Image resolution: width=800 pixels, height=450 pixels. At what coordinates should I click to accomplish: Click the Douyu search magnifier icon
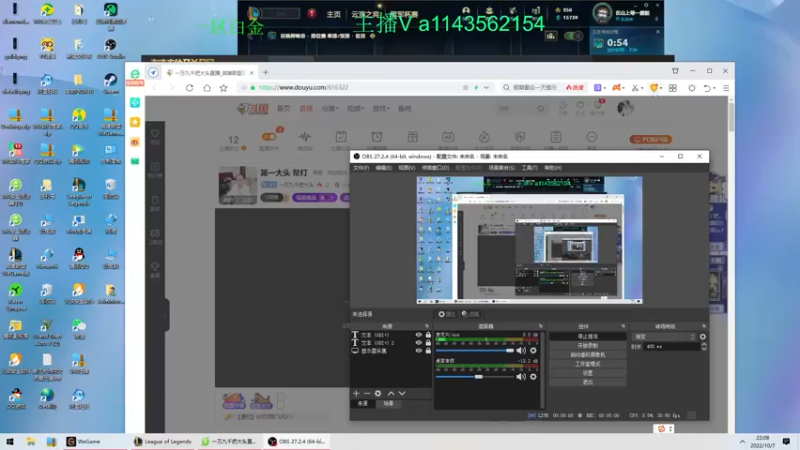[541, 109]
